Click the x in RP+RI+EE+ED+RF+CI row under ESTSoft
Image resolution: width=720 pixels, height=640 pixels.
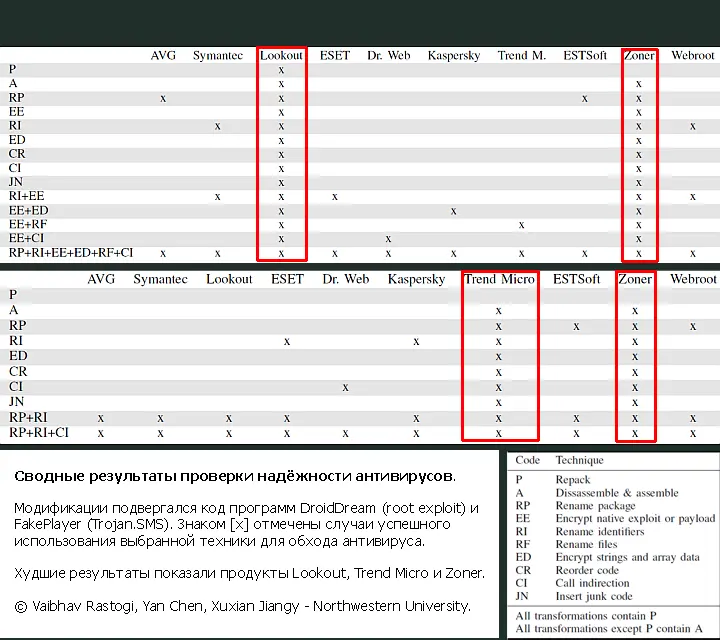pyautogui.click(x=584, y=253)
